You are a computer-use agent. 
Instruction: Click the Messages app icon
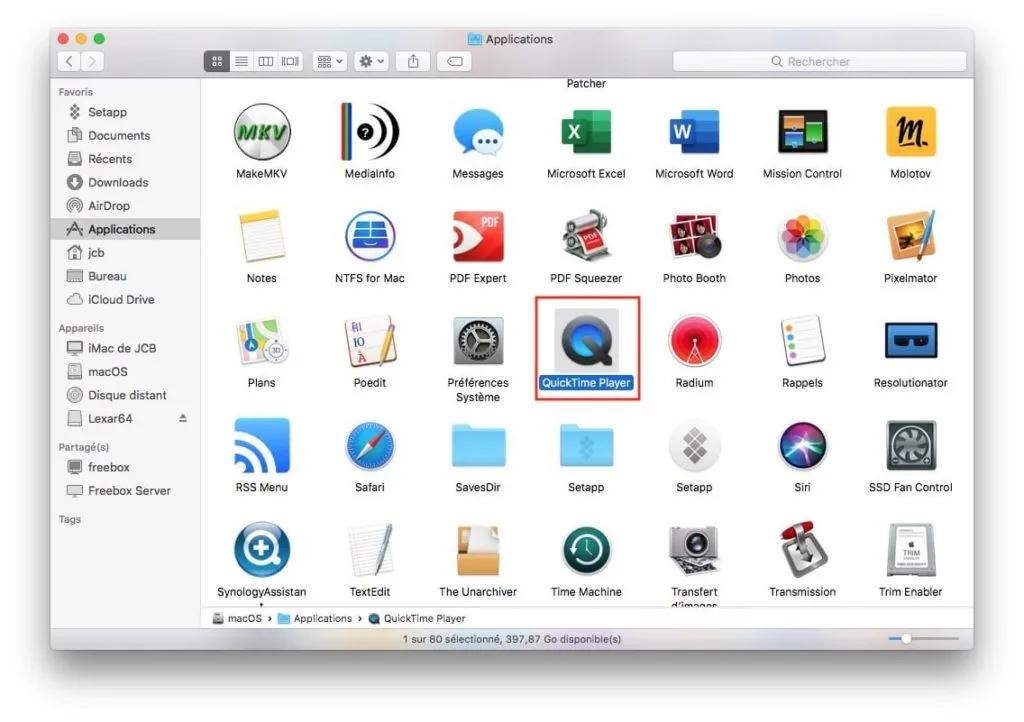(478, 132)
